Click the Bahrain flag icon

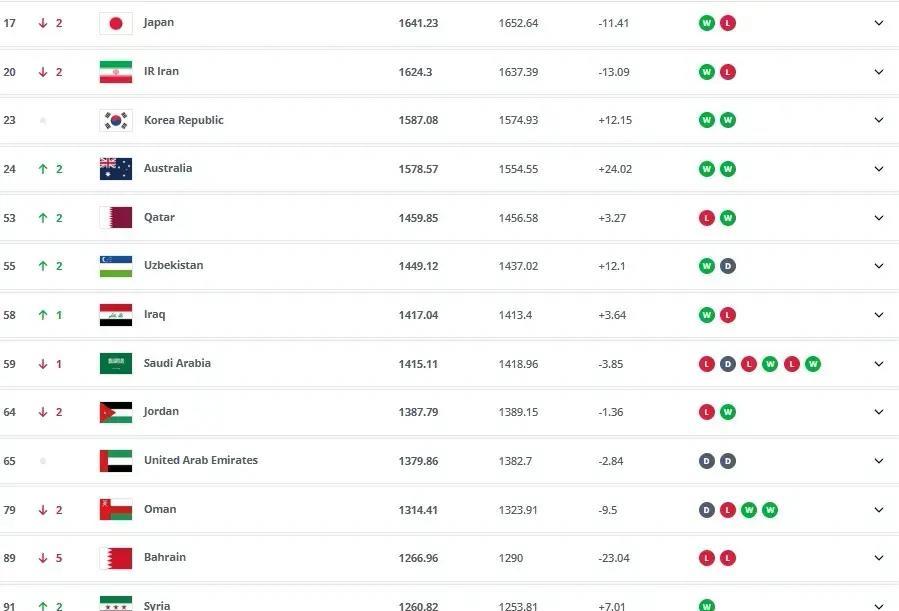[116, 558]
